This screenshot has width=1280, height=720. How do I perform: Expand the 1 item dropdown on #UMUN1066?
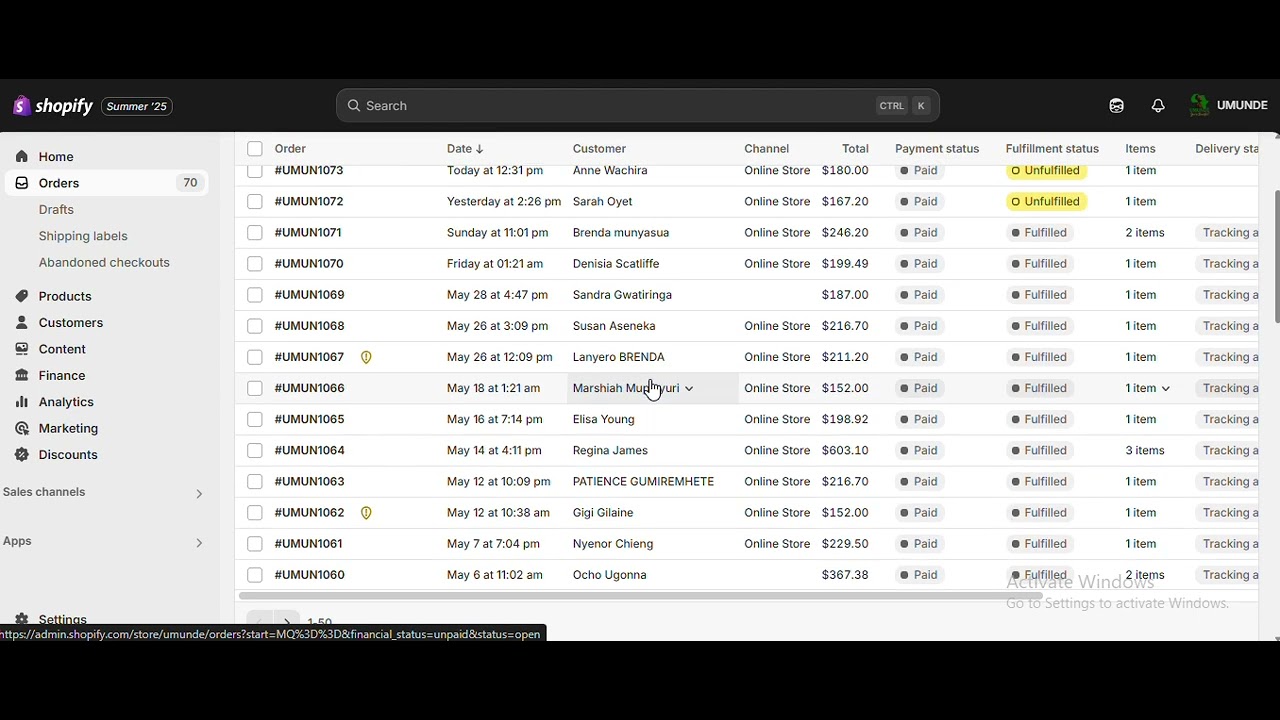(1165, 388)
